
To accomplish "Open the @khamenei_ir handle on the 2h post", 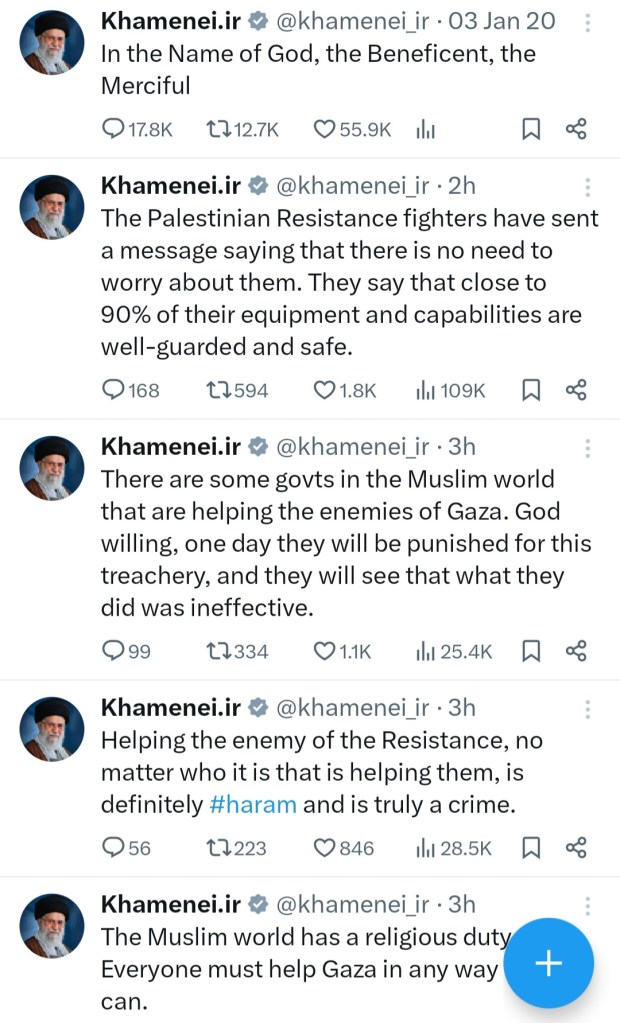I will point(352,185).
